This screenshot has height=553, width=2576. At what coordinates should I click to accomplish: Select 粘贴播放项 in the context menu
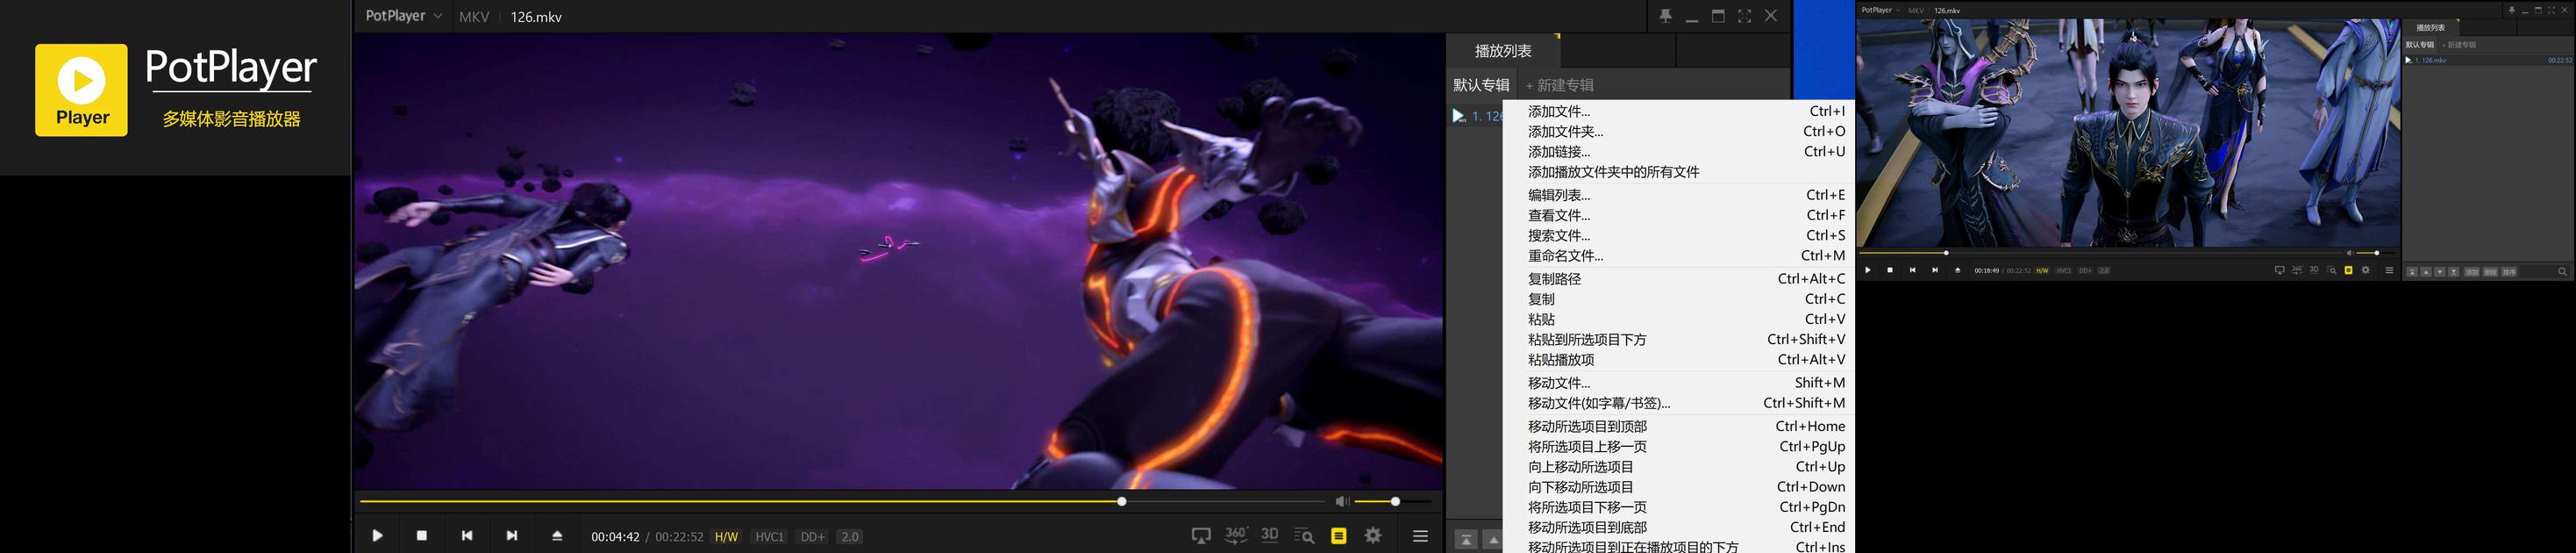pyautogui.click(x=1679, y=359)
